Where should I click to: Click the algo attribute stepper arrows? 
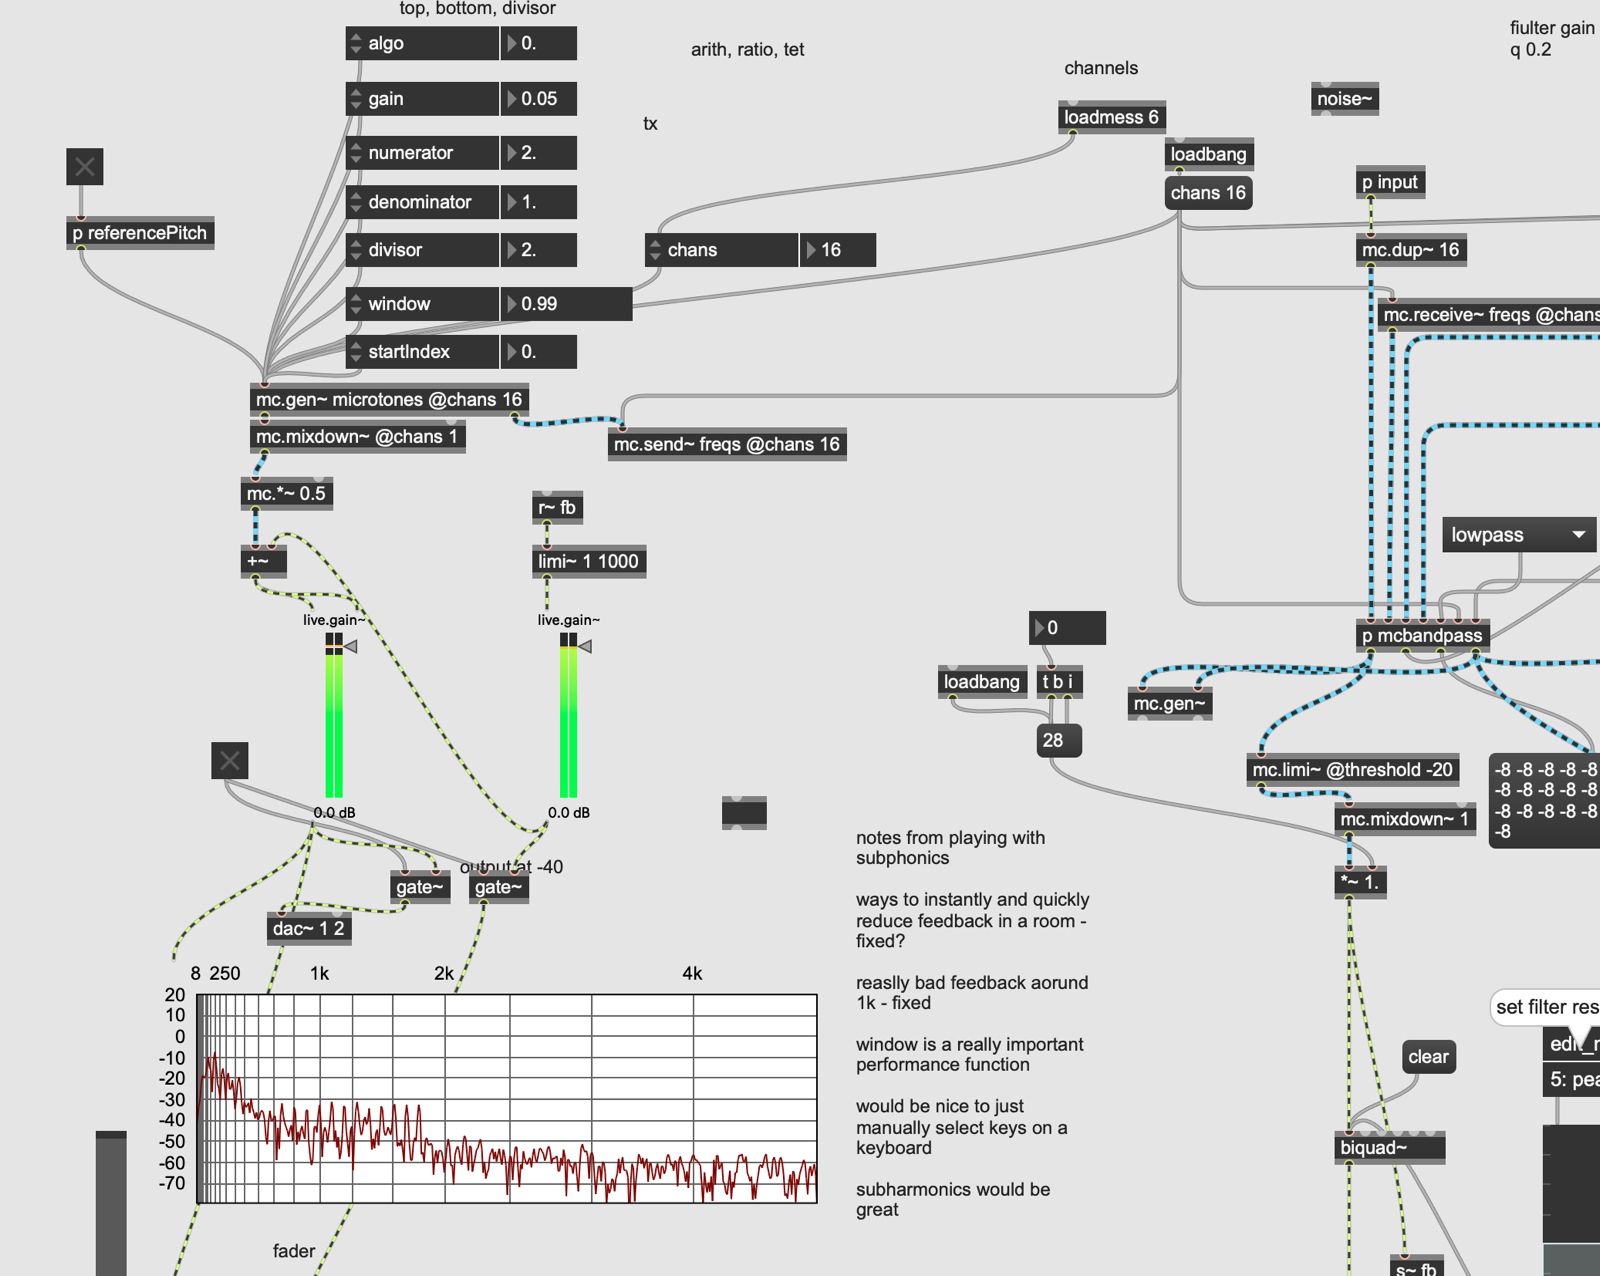click(x=355, y=44)
